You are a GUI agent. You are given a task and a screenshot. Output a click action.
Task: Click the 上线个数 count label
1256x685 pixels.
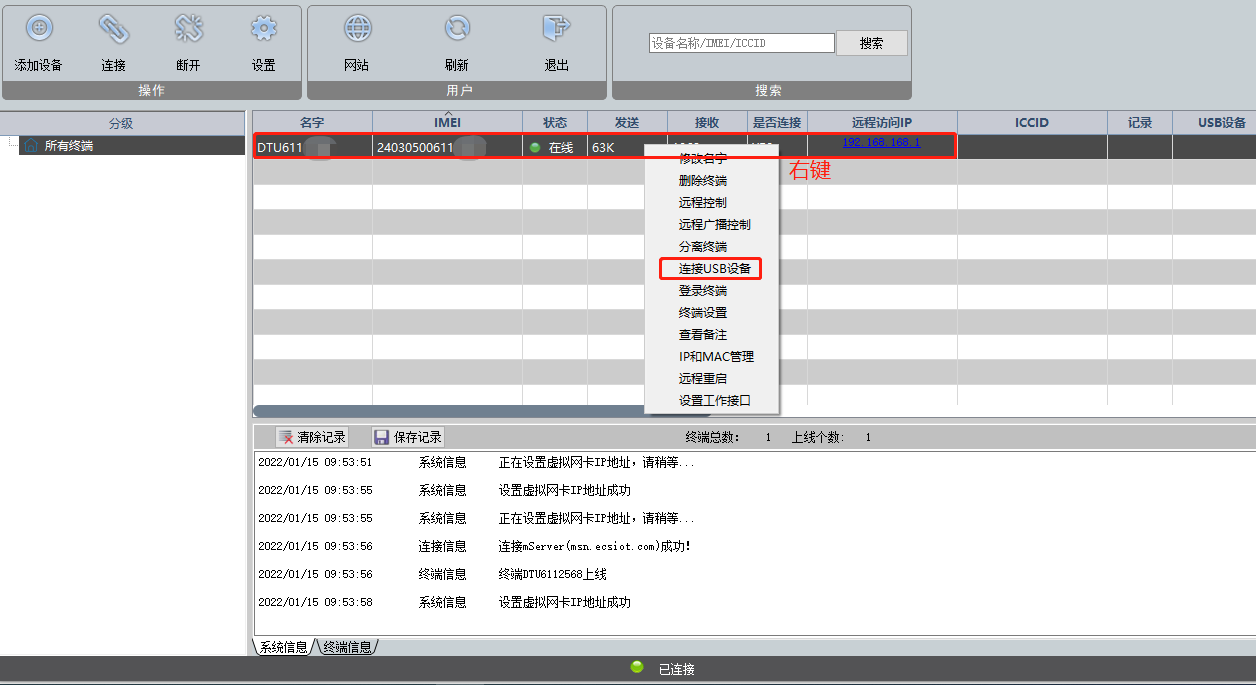[818, 437]
